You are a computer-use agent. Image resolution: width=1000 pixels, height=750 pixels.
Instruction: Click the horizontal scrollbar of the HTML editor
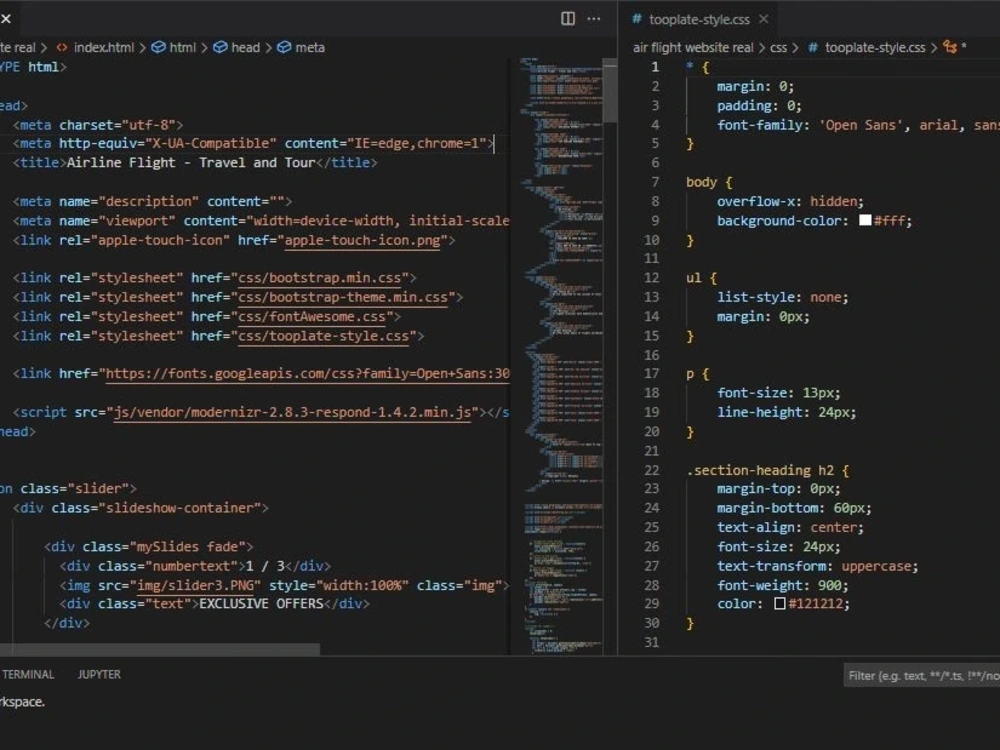pos(159,649)
